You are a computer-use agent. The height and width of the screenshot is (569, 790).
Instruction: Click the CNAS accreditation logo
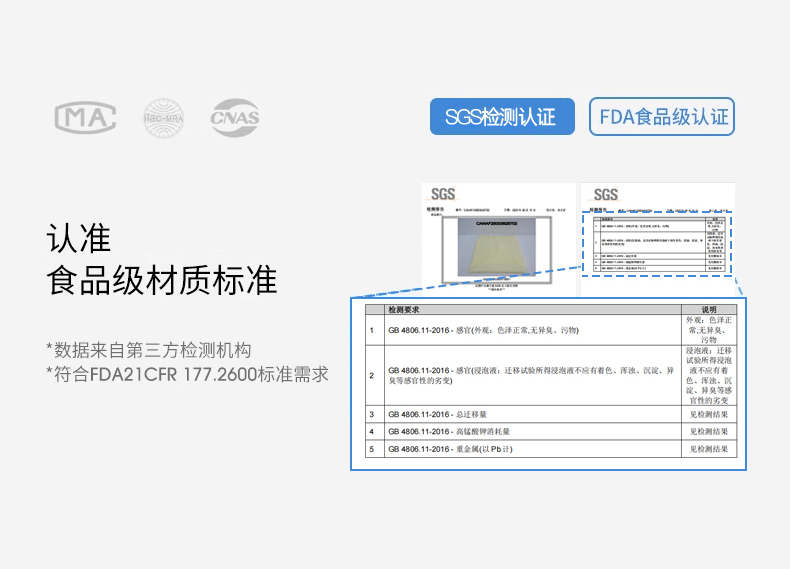pyautogui.click(x=235, y=118)
